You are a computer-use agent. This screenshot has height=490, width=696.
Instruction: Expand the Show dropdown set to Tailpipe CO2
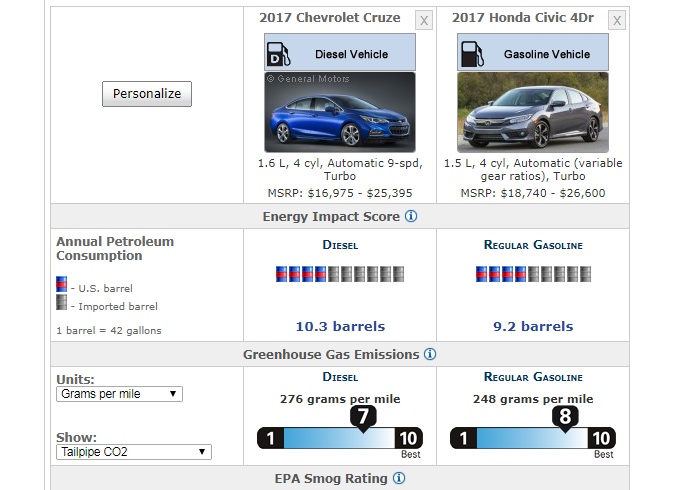pyautogui.click(x=134, y=452)
